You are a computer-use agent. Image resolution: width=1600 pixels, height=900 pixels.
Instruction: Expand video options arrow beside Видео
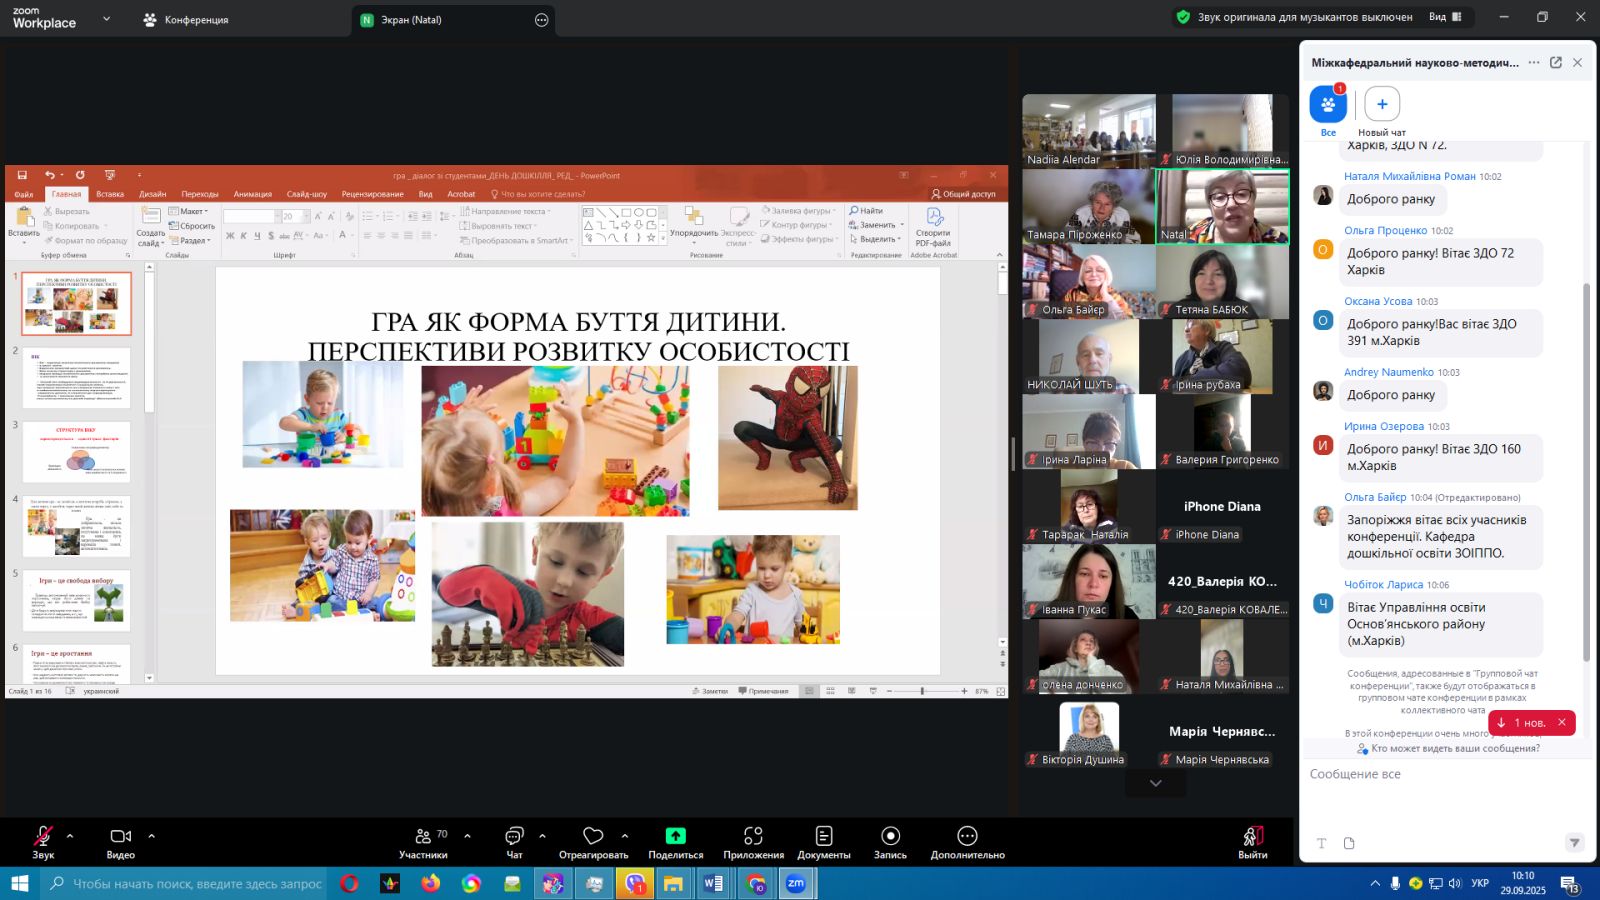point(152,836)
